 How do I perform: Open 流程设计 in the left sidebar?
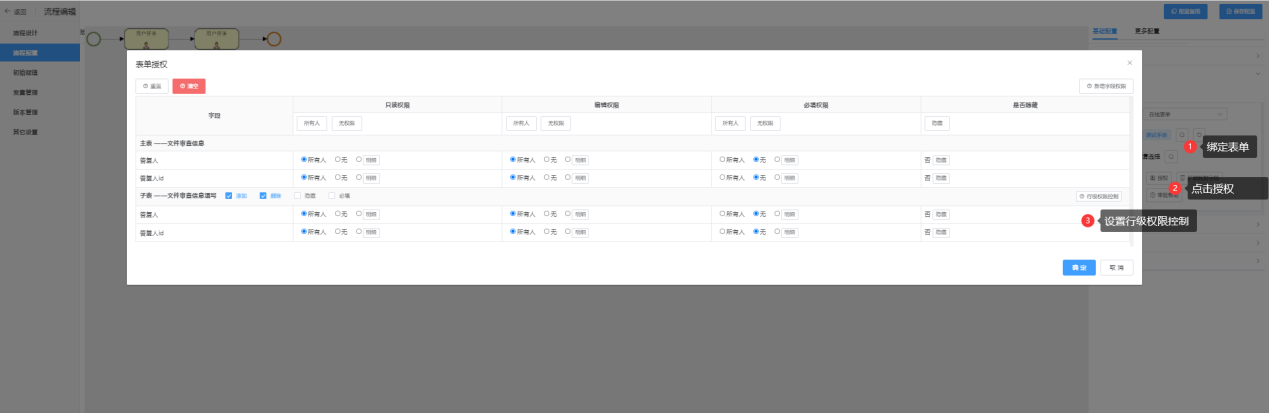(x=26, y=33)
